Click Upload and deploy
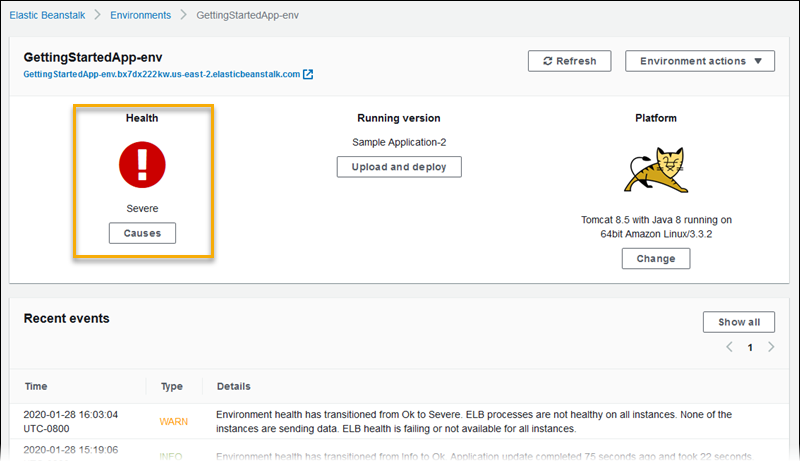This screenshot has height=462, width=800. [x=399, y=166]
